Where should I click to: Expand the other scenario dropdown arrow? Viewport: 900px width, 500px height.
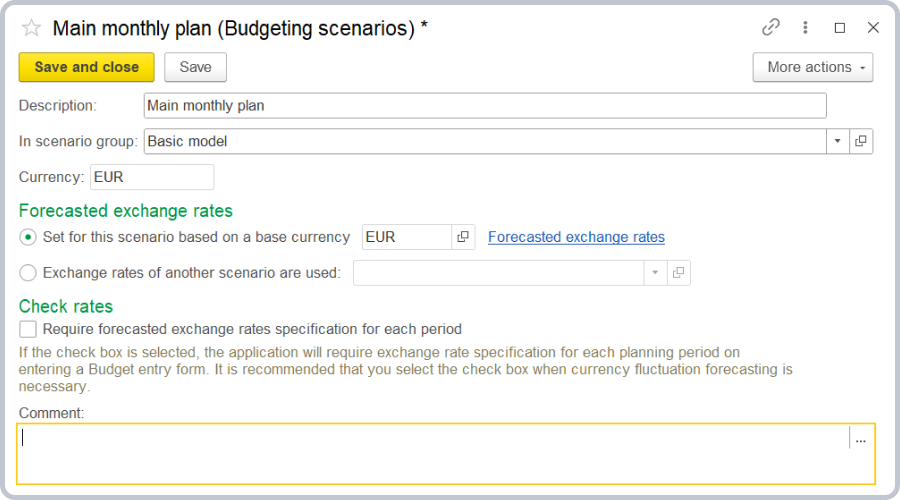click(655, 273)
